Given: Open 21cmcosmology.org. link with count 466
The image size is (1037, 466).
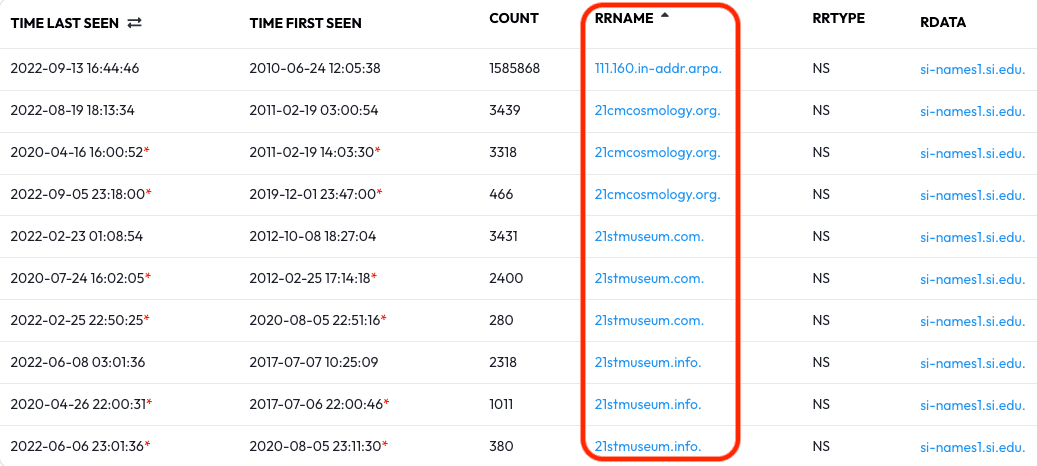Looking at the screenshot, I should click(x=657, y=194).
